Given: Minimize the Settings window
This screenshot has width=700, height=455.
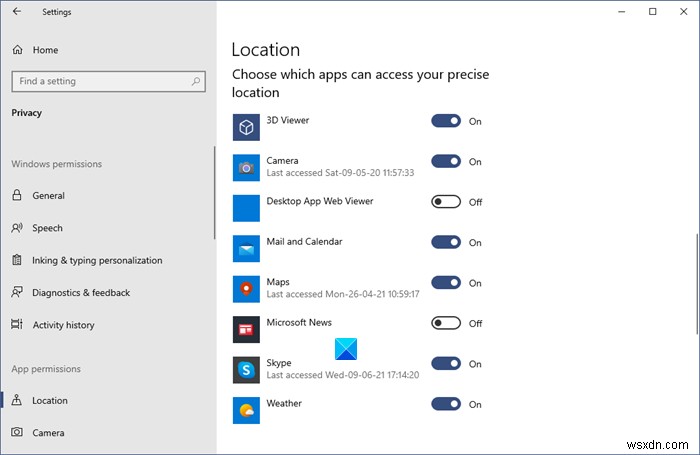Looking at the screenshot, I should pyautogui.click(x=621, y=12).
